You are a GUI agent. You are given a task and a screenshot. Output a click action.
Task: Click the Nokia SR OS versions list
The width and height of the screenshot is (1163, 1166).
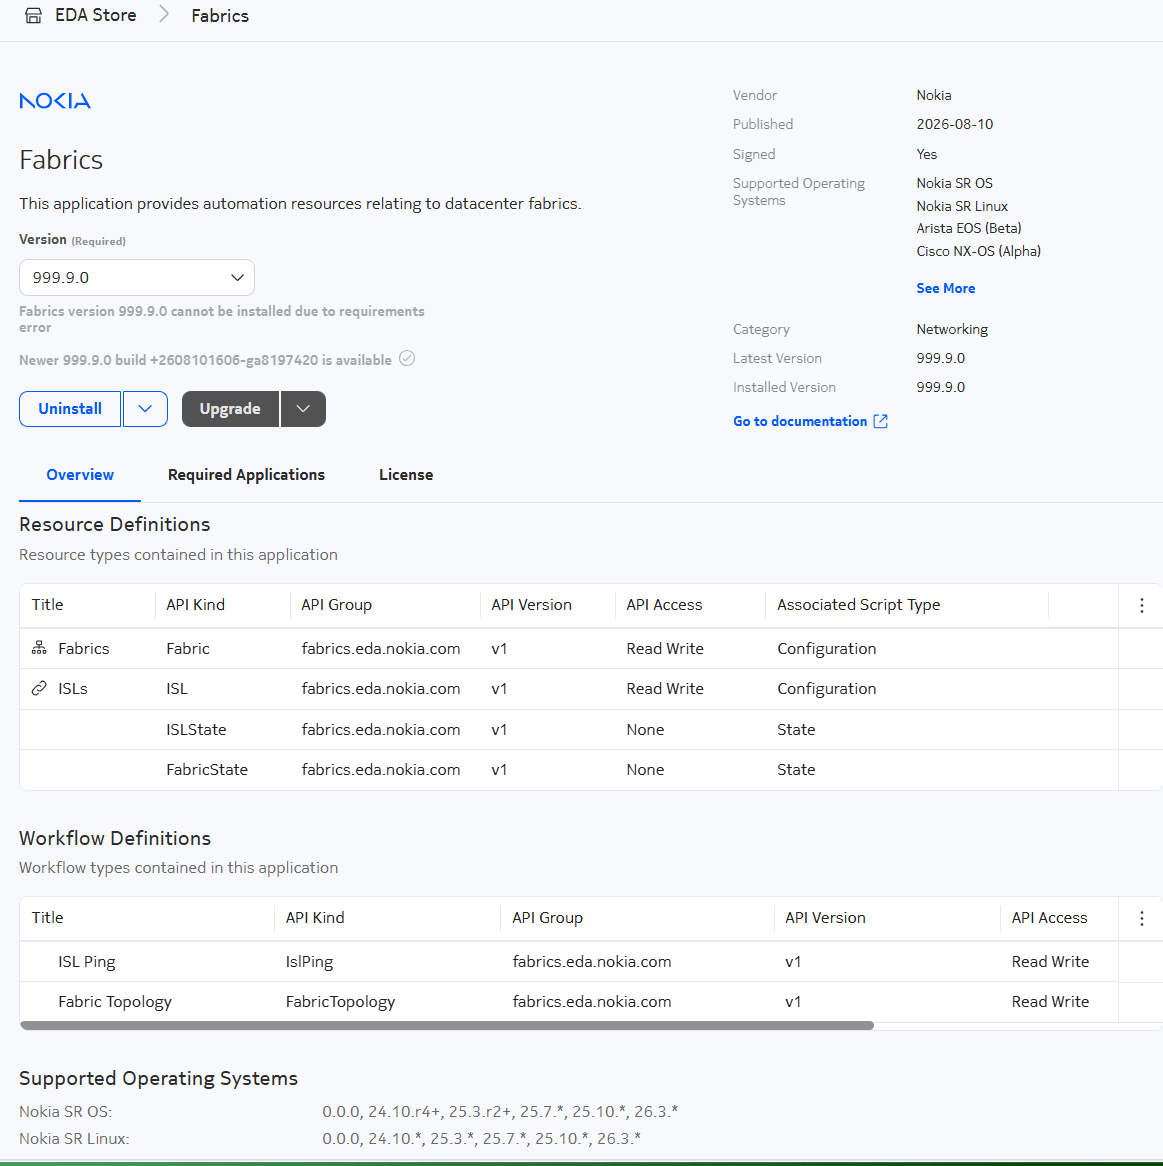click(500, 1112)
